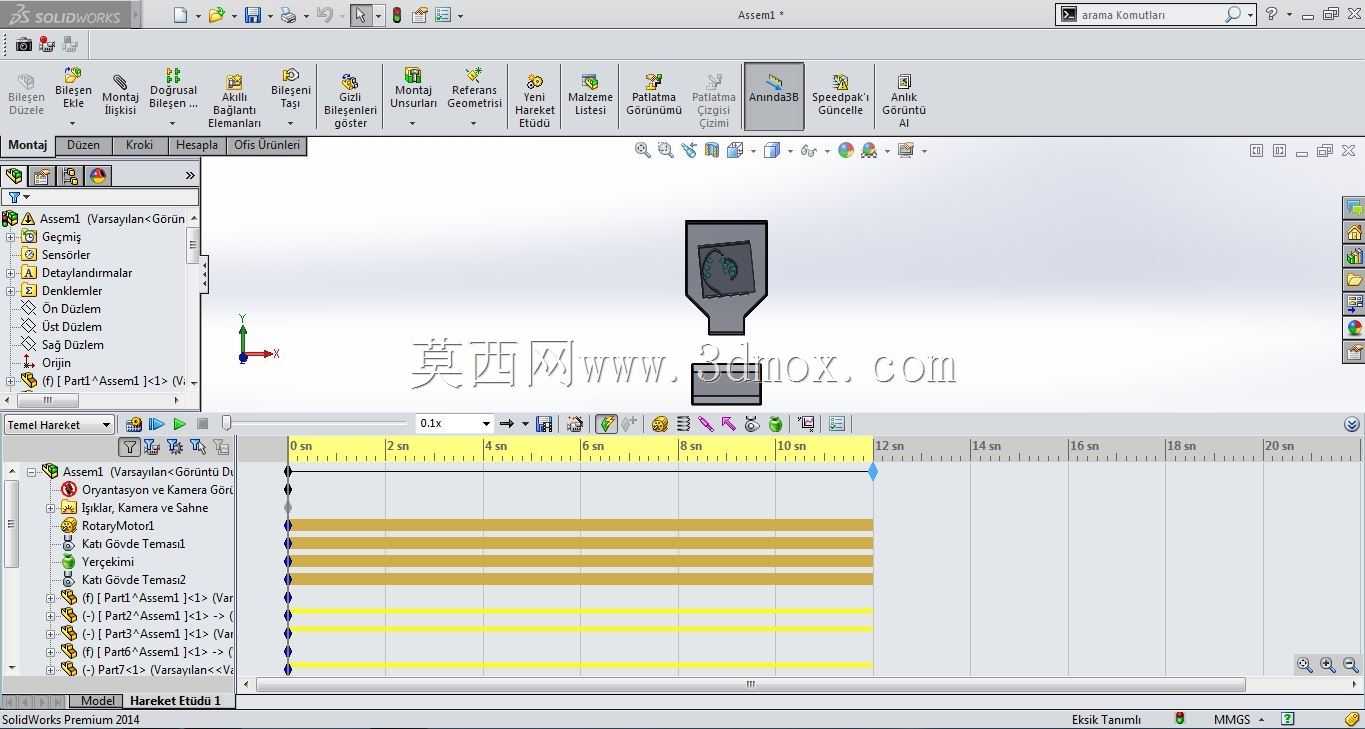
Task: Start Yeni Hareket Etüdü
Action: 534,102
